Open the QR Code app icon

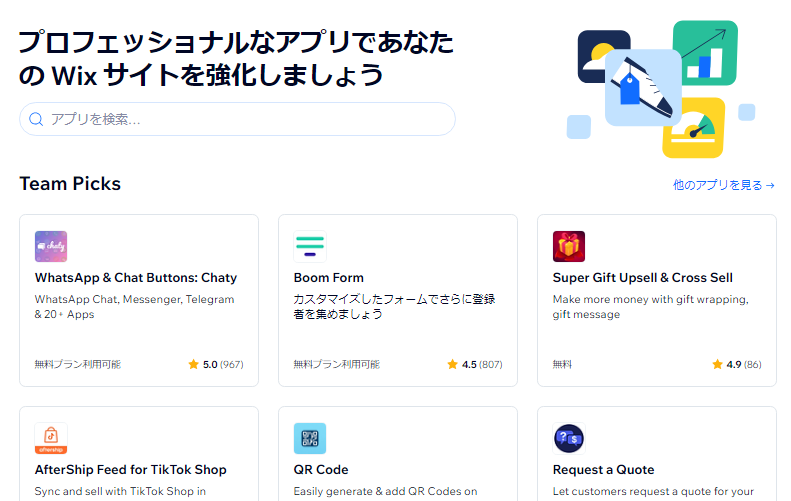click(x=310, y=438)
